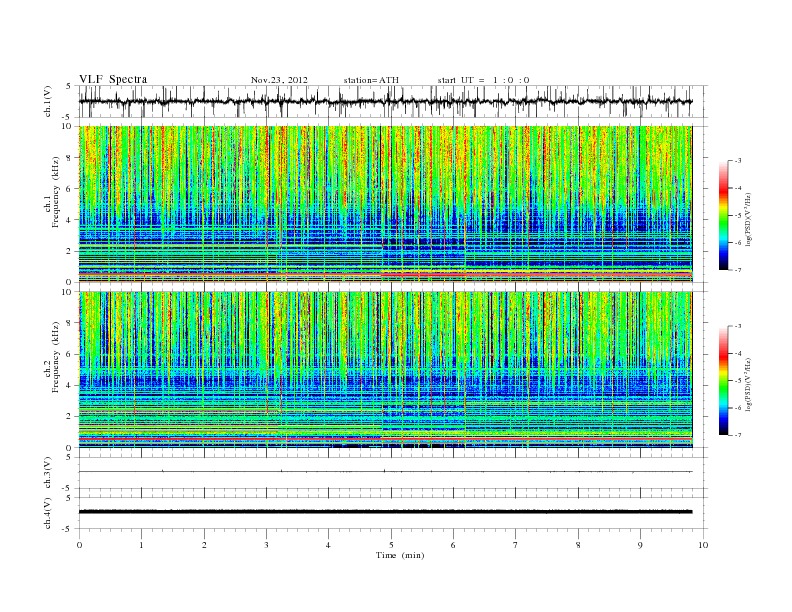Click inside the ch.1 spectrogram panel
The width and height of the screenshot is (792, 612).
385,204
